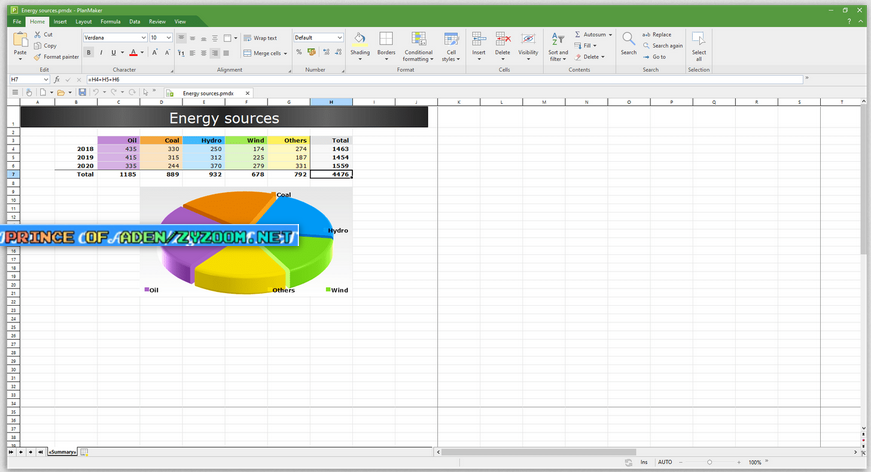871x472 pixels.
Task: Click the Delete cells icon
Action: 503,39
